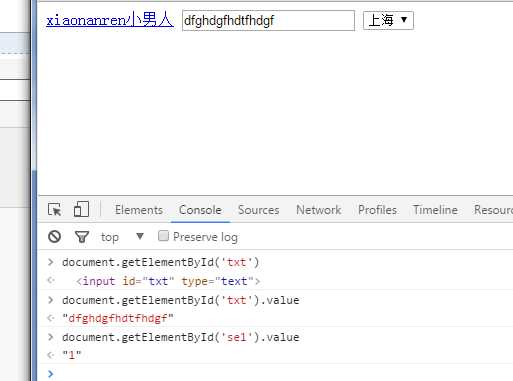Click the first document.getElementById('txt') command line
The image size is (513, 381).
[161, 263]
